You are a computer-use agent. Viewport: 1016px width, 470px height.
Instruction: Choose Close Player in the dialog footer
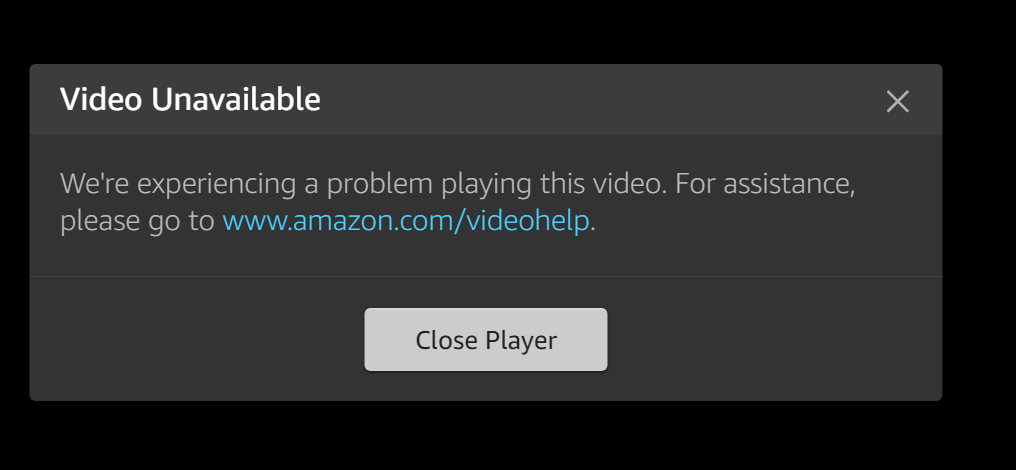pos(485,340)
